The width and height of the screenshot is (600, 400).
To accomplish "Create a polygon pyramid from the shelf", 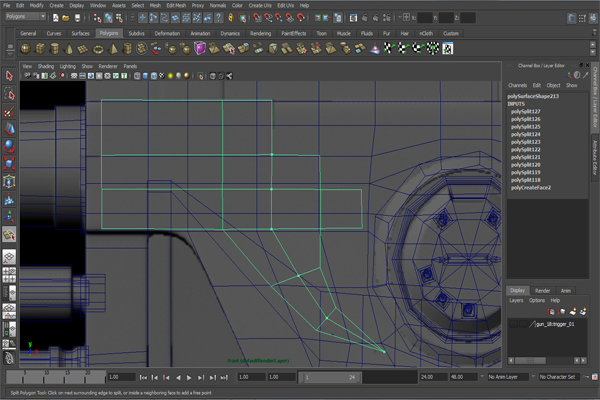I will click(113, 49).
